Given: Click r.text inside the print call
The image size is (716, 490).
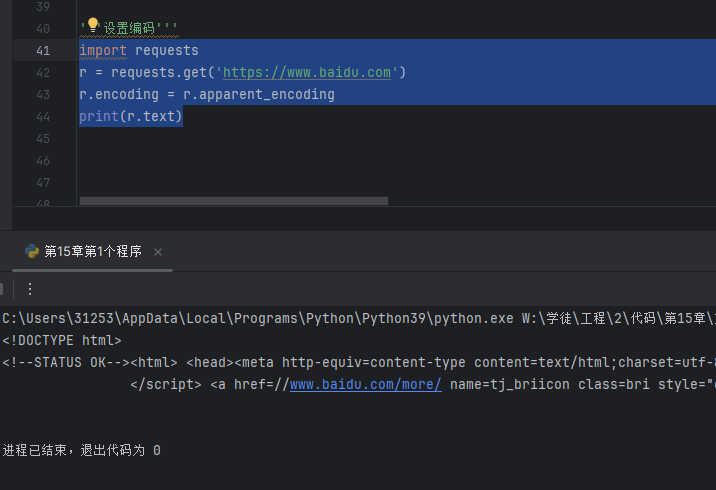Looking at the screenshot, I should (x=151, y=116).
